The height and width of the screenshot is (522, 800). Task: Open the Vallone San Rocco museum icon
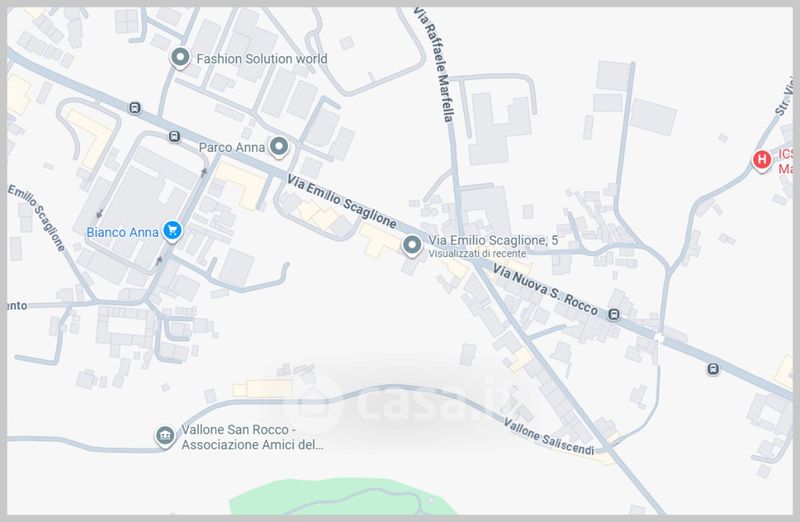(164, 437)
